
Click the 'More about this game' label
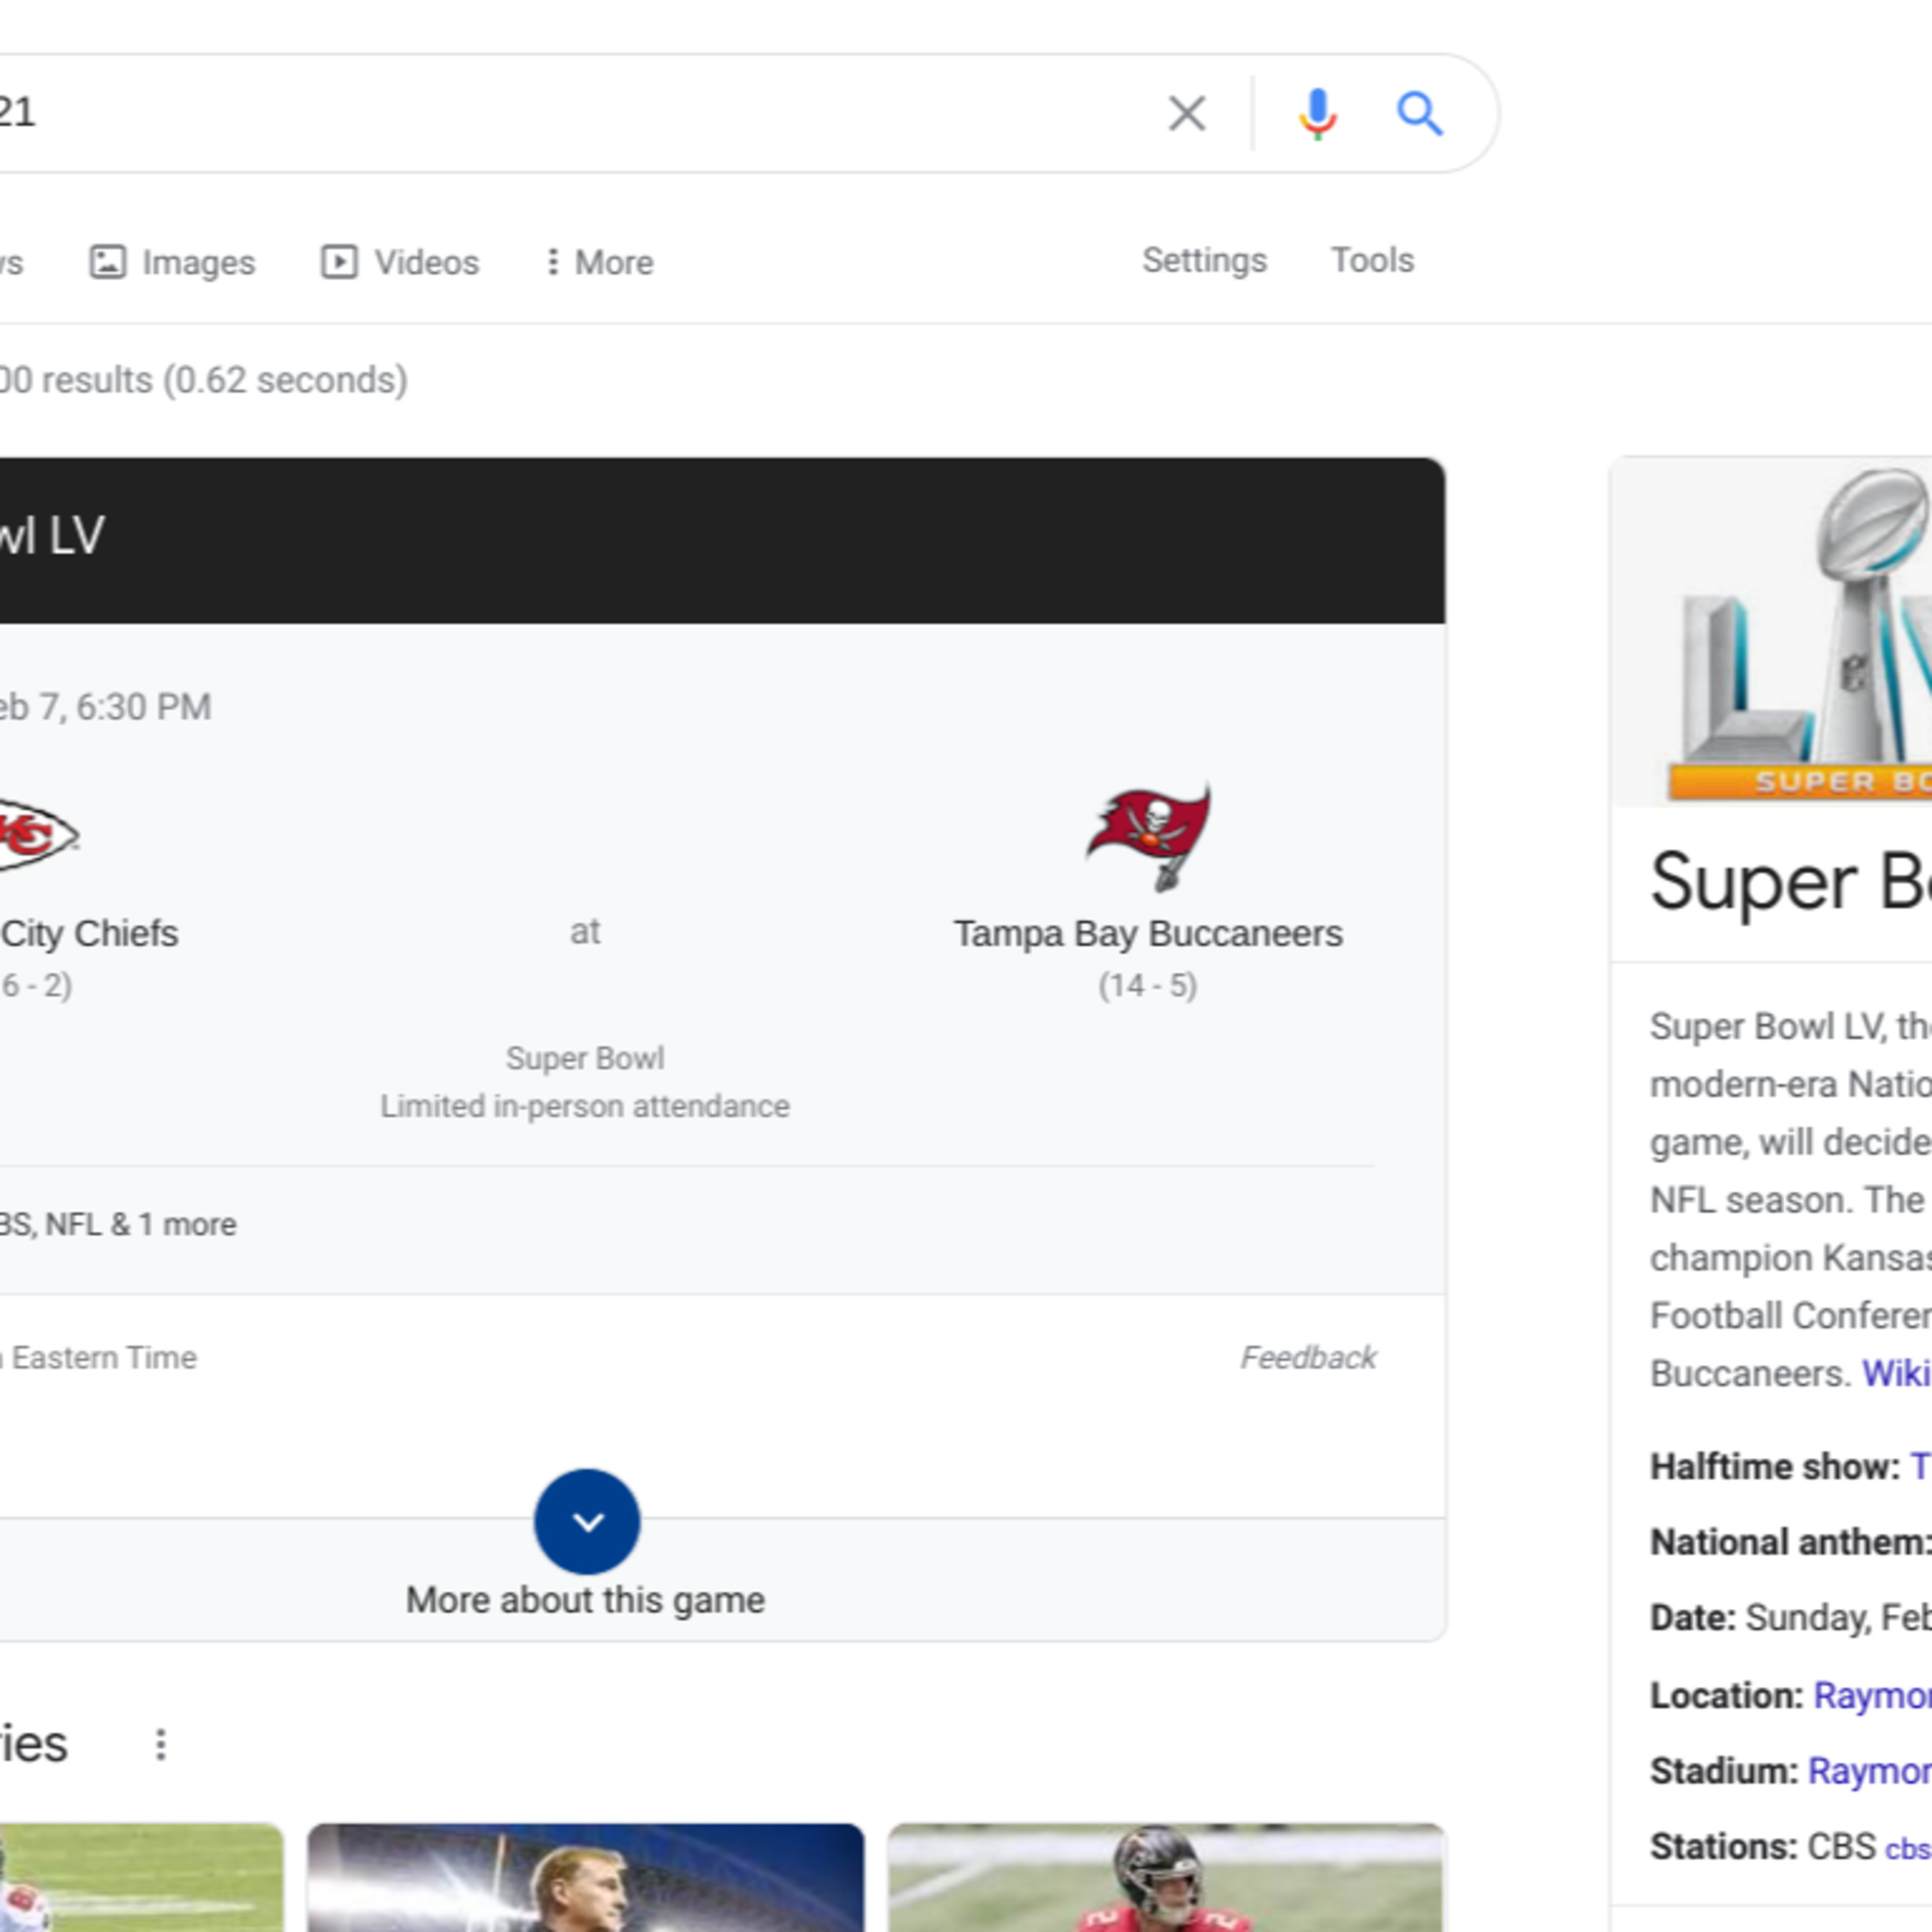pos(585,1600)
